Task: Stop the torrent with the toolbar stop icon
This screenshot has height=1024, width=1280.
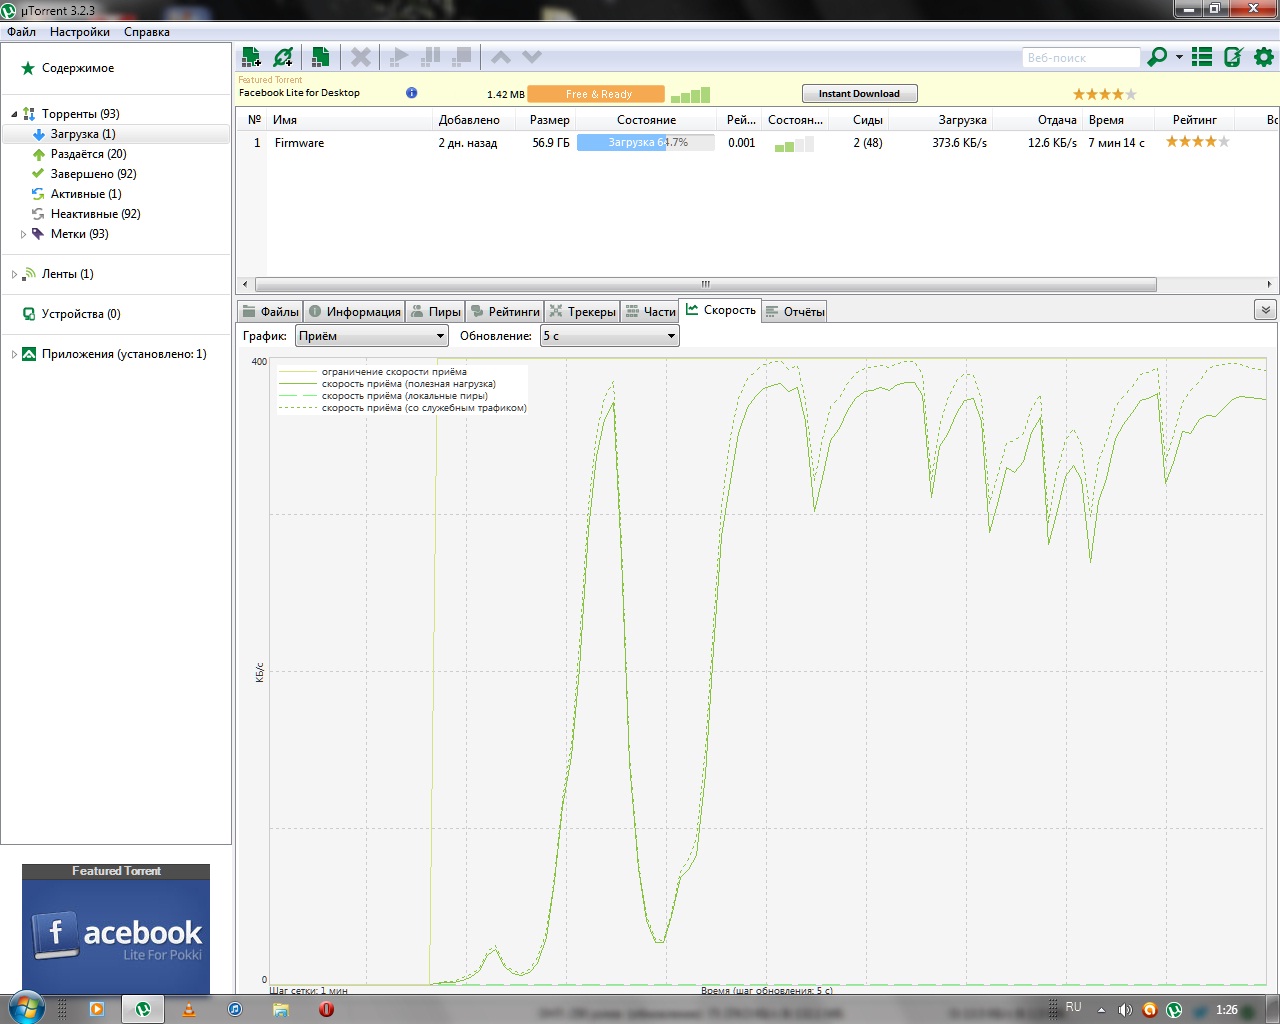Action: click(x=462, y=57)
